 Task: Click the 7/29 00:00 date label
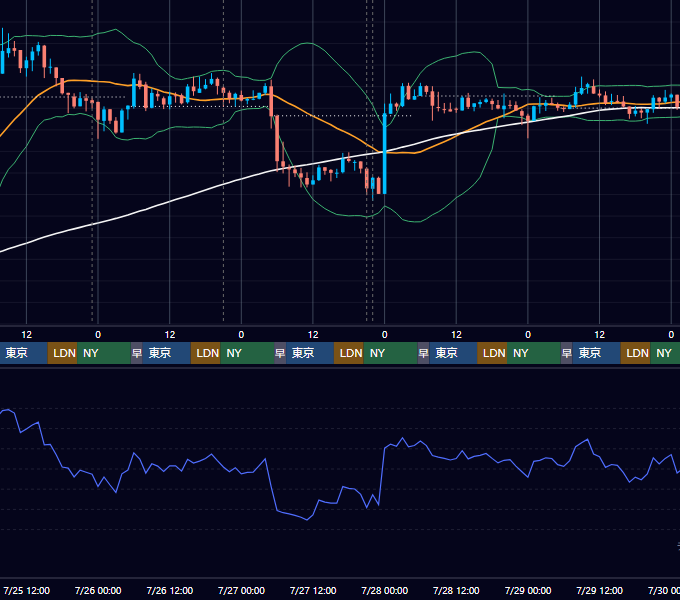(528, 590)
